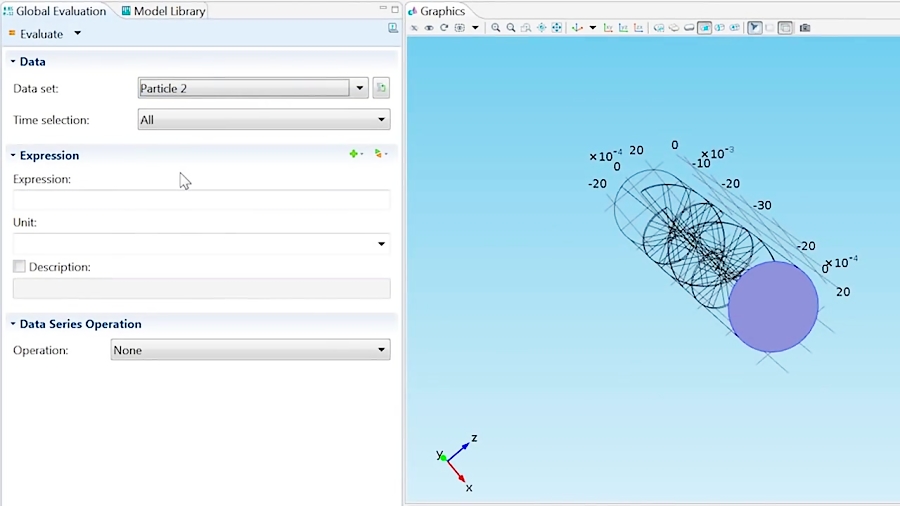Viewport: 900px width, 506px height.
Task: Click the Replace Expression arrow icon
Action: [380, 154]
